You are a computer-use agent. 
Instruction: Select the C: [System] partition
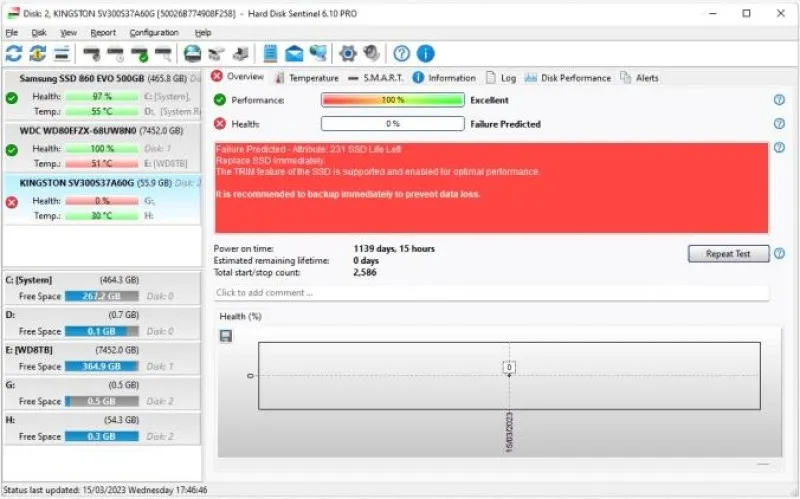click(x=100, y=280)
